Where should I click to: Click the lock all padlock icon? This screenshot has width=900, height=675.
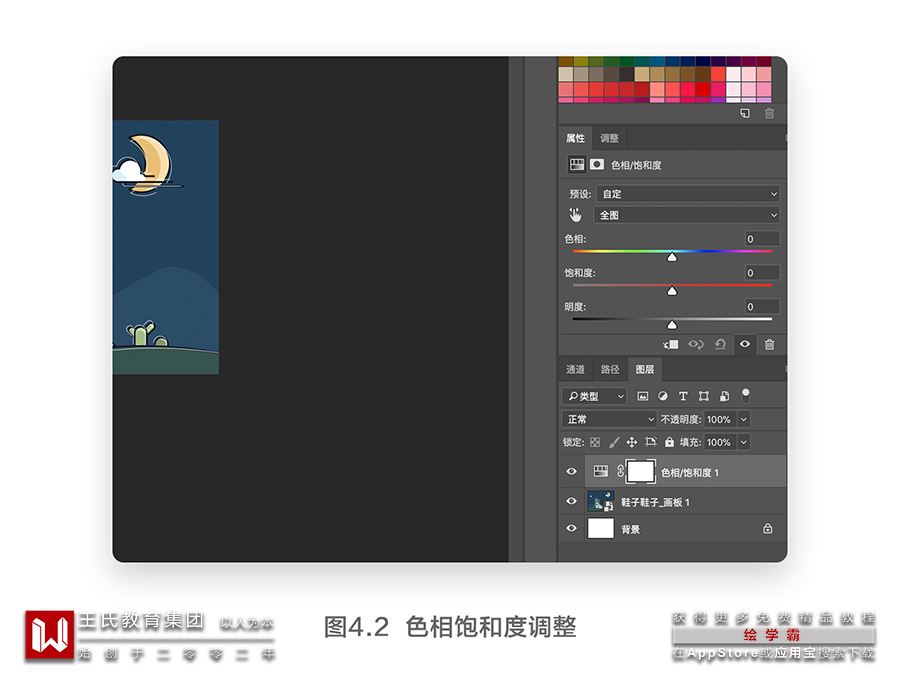point(669,442)
